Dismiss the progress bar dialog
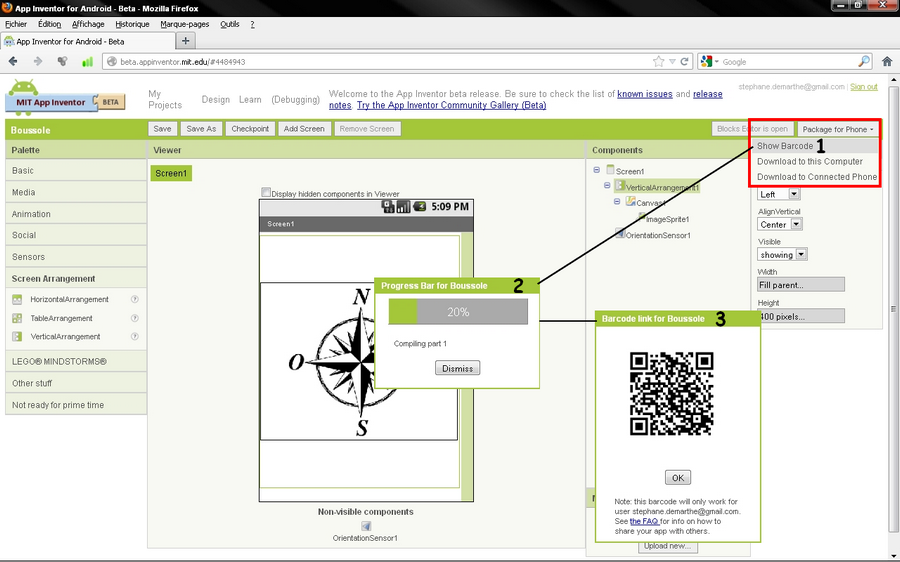The width and height of the screenshot is (900, 562). [457, 369]
